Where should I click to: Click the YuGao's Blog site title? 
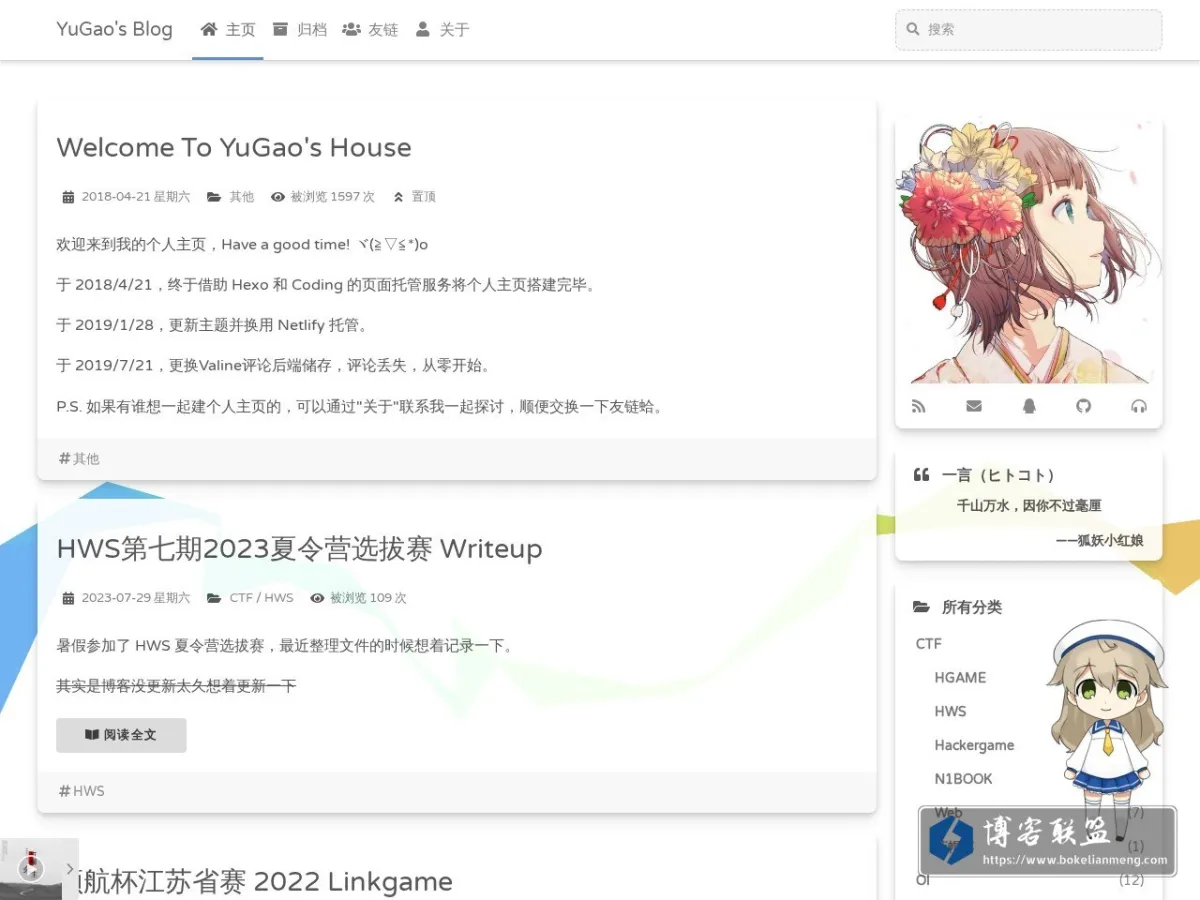point(115,29)
